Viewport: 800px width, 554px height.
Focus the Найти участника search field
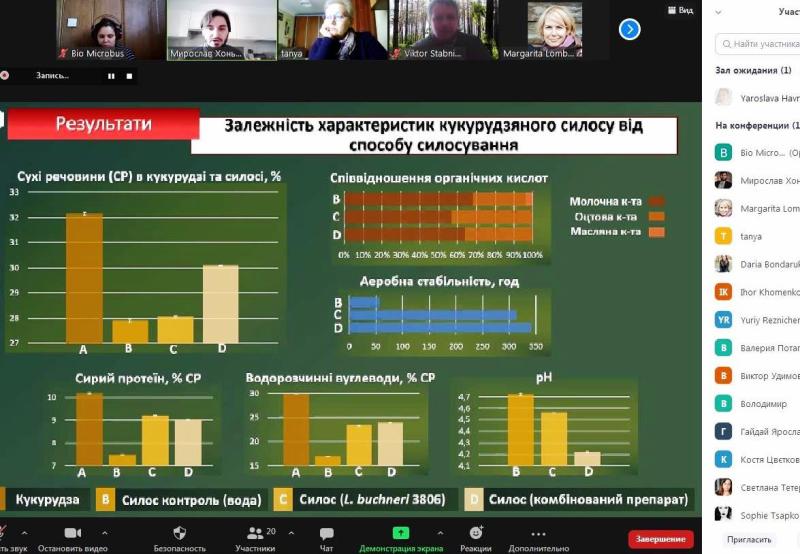(758, 44)
